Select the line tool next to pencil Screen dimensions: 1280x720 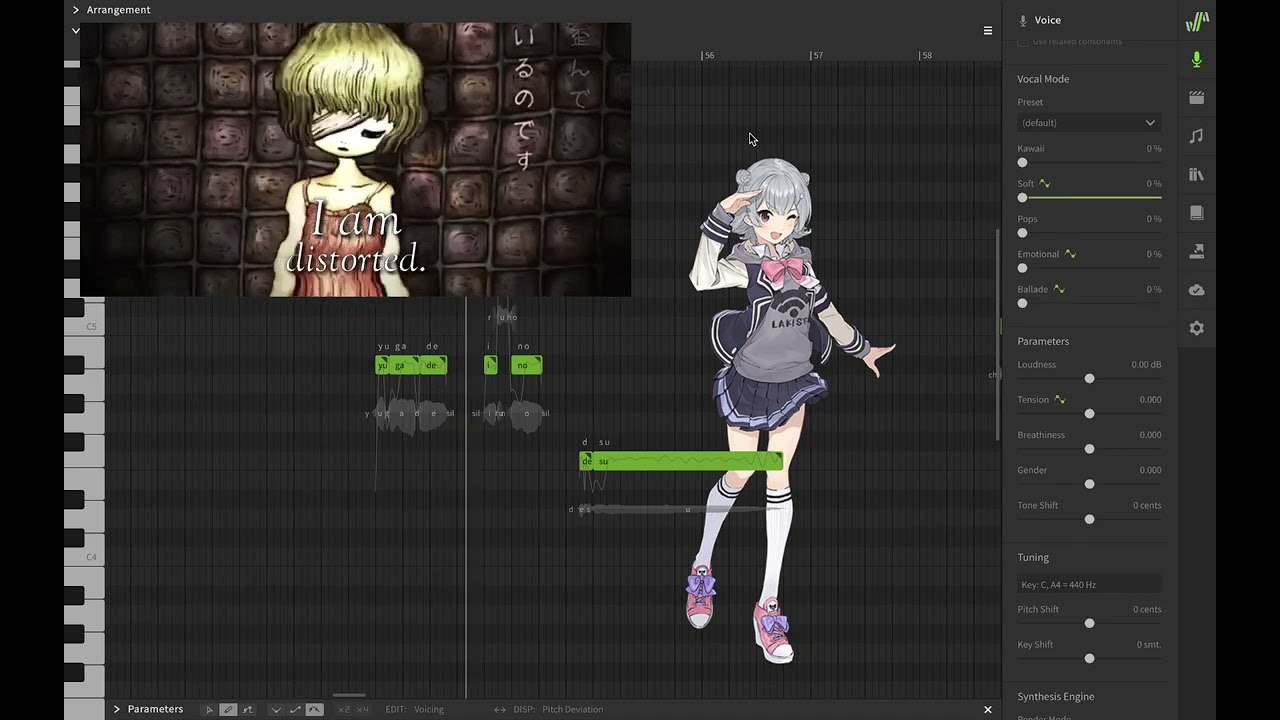pyautogui.click(x=247, y=709)
